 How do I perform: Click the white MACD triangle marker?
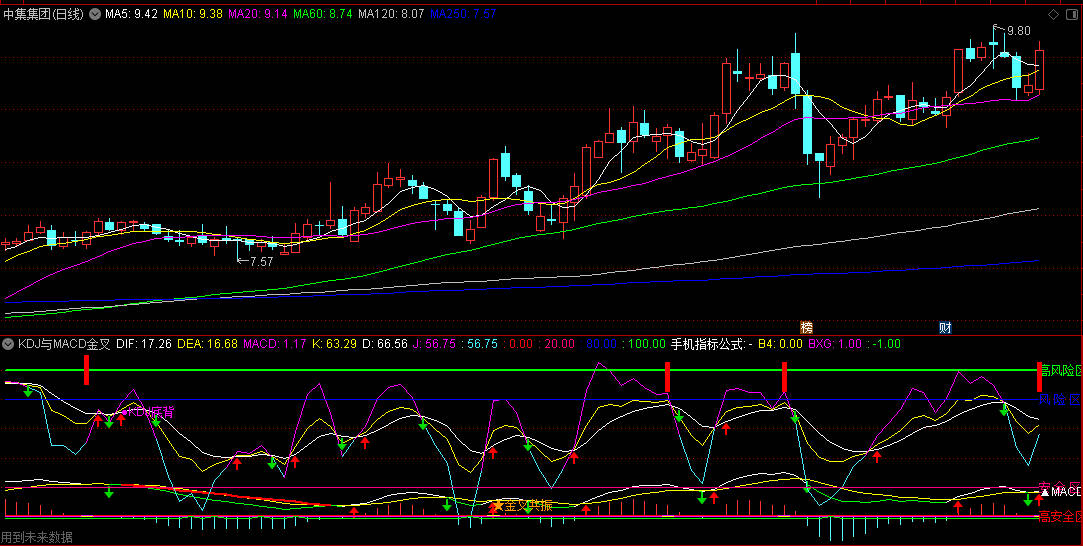click(1044, 491)
